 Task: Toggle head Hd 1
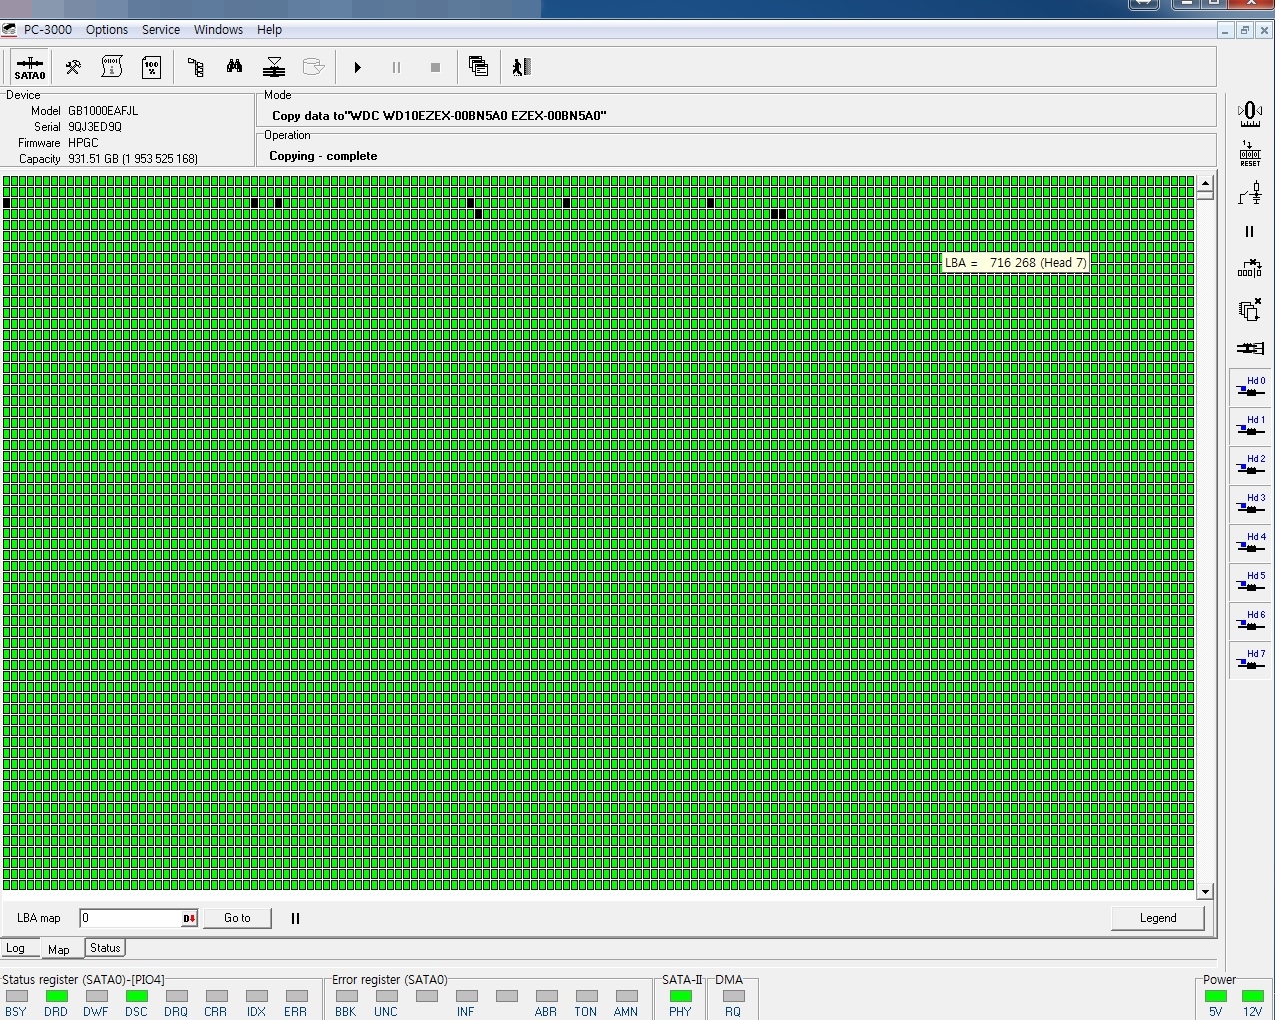pos(1250,425)
